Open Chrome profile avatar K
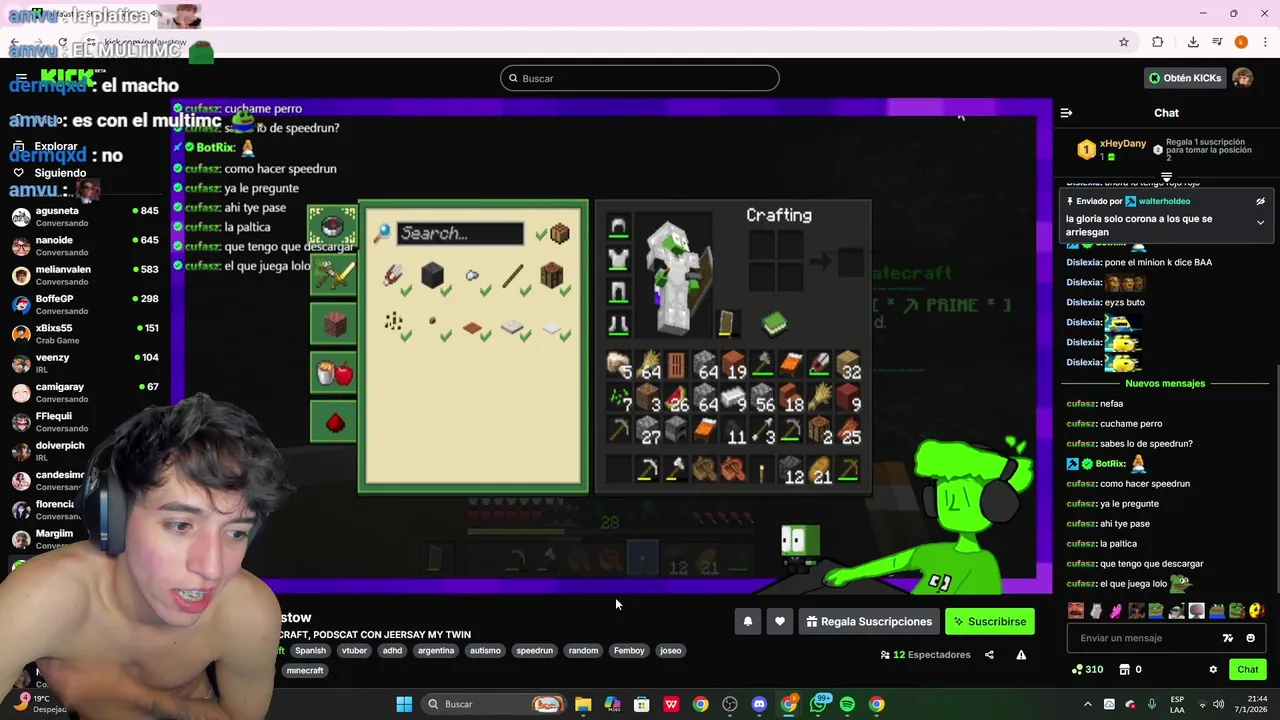 pyautogui.click(x=1241, y=42)
